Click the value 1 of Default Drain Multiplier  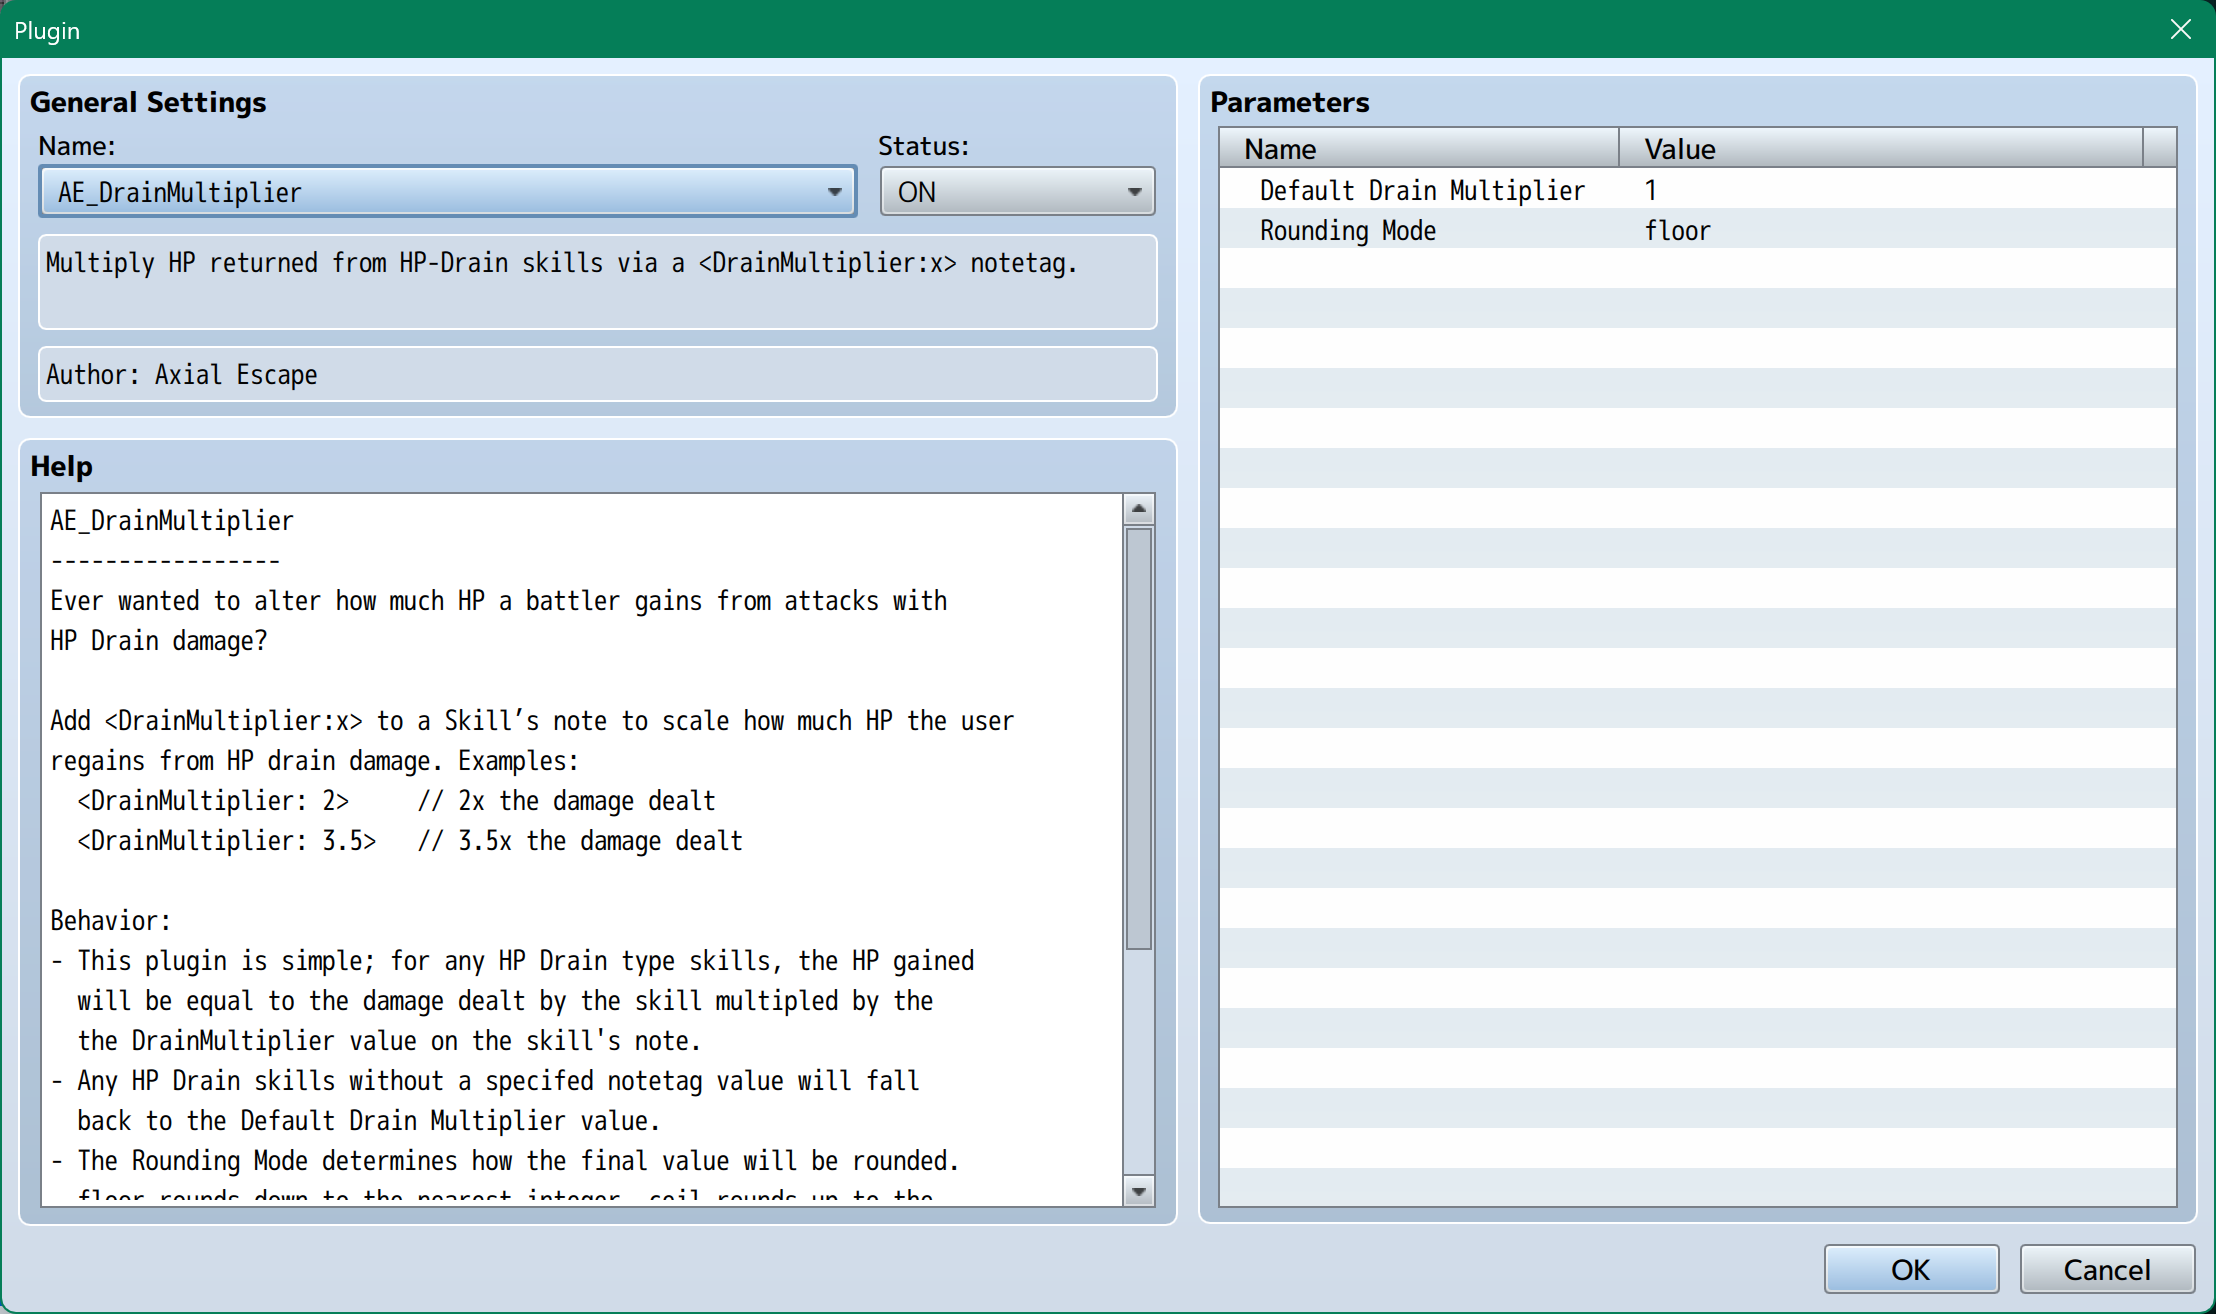[x=1651, y=190]
